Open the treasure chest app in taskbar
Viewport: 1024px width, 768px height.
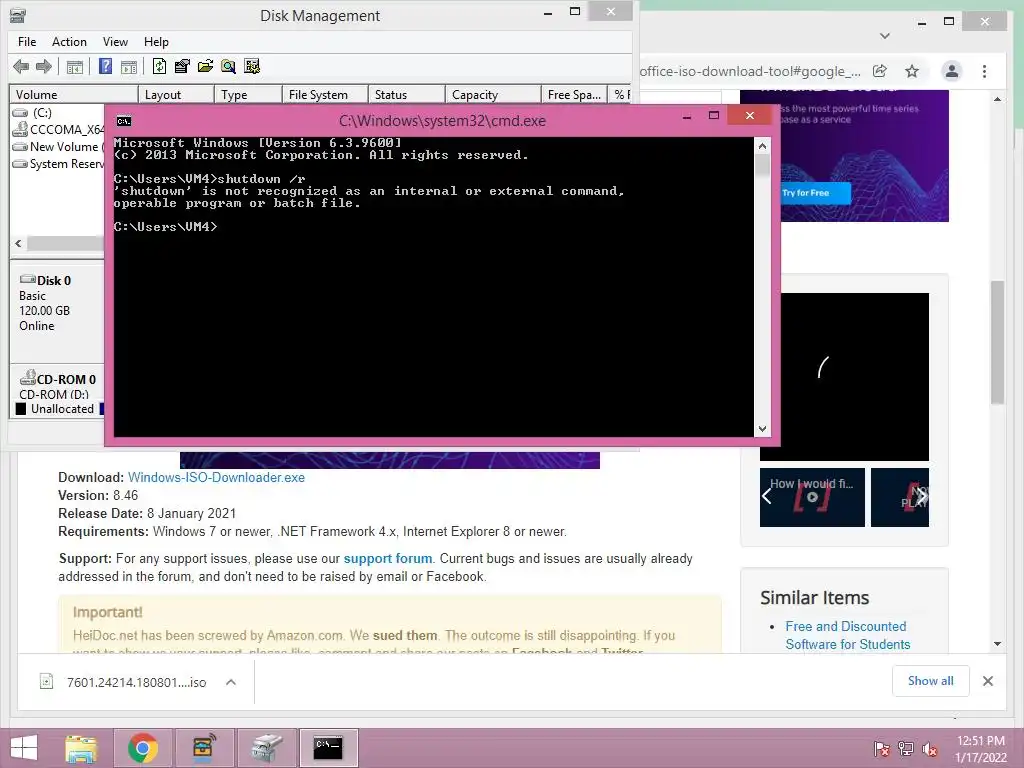coord(204,748)
